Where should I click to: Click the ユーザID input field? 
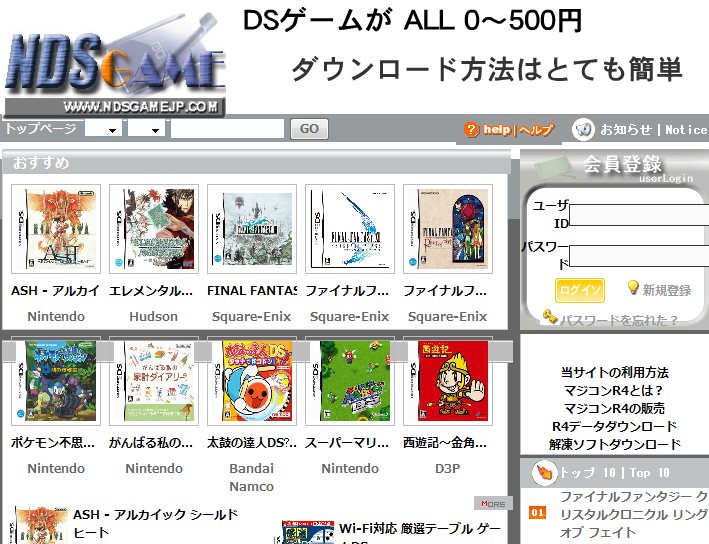pyautogui.click(x=639, y=215)
